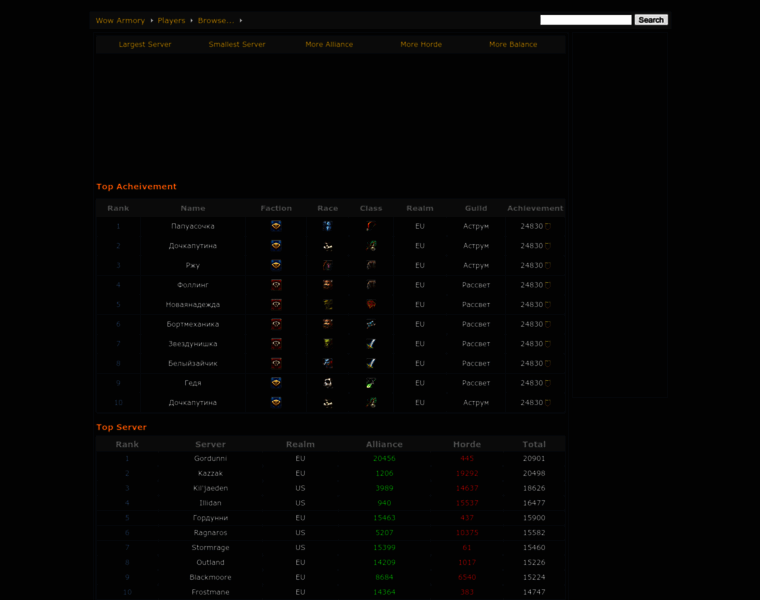The width and height of the screenshot is (760, 600).
Task: Click class icon in rank 10 Дочкапутина row
Action: point(371,402)
